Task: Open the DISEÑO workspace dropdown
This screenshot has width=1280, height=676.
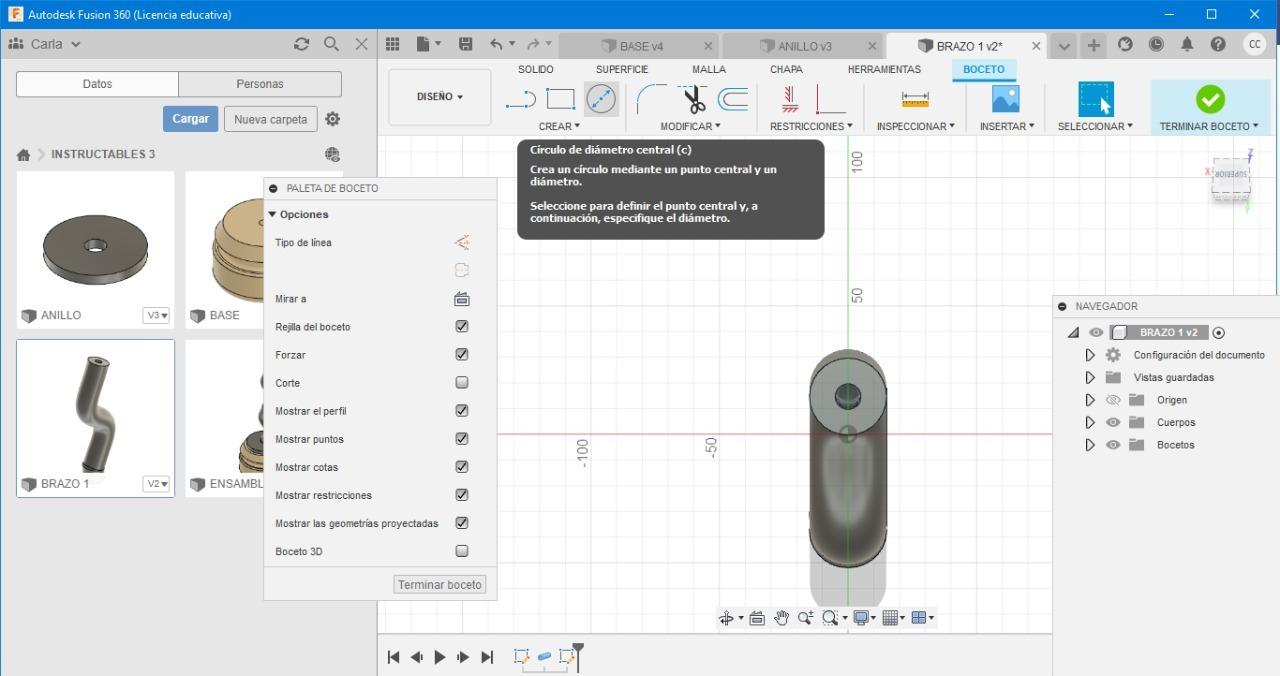Action: tap(439, 97)
